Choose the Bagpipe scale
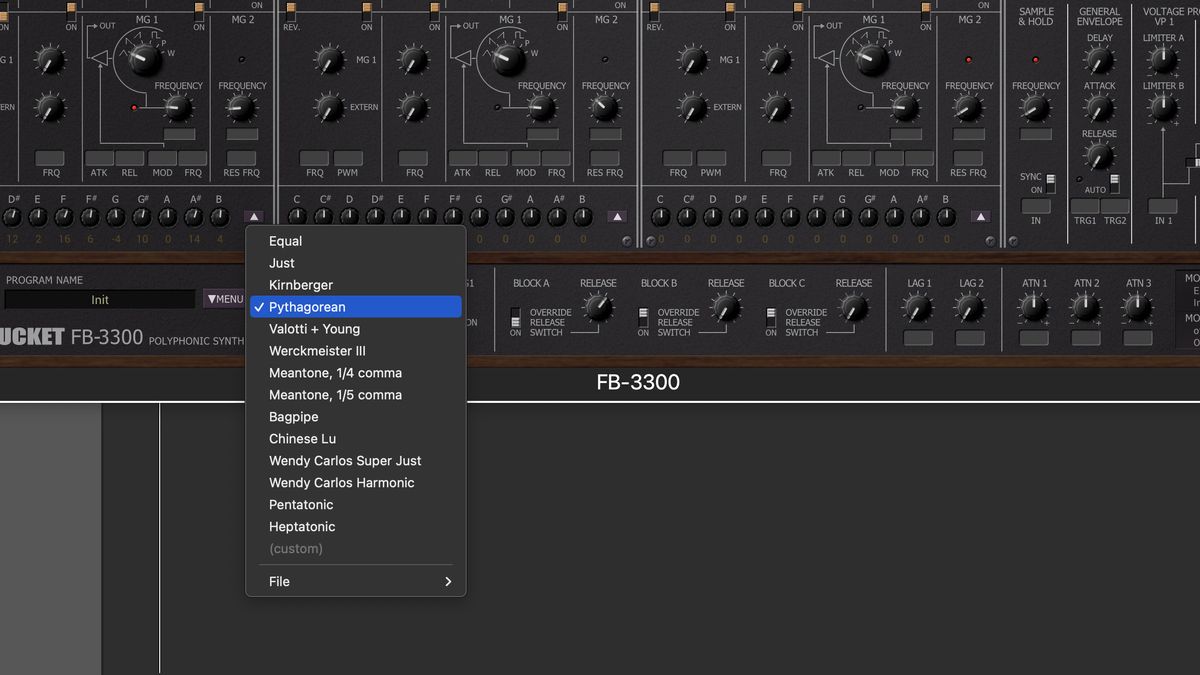The height and width of the screenshot is (675, 1200). coord(355,417)
